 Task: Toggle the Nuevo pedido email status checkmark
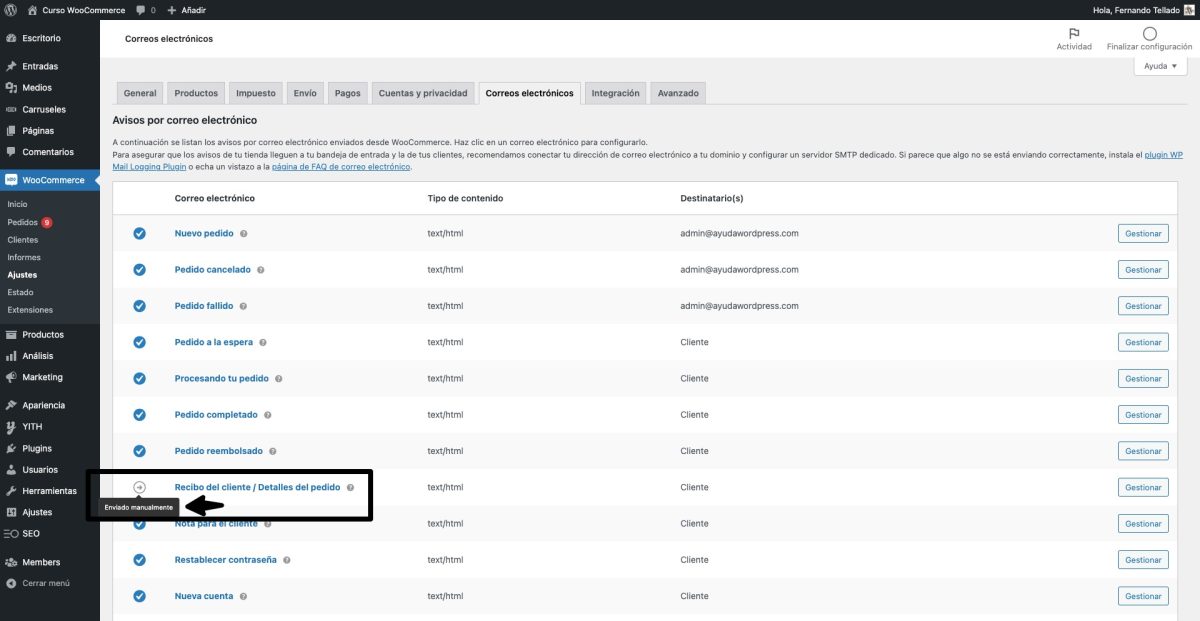tap(139, 233)
